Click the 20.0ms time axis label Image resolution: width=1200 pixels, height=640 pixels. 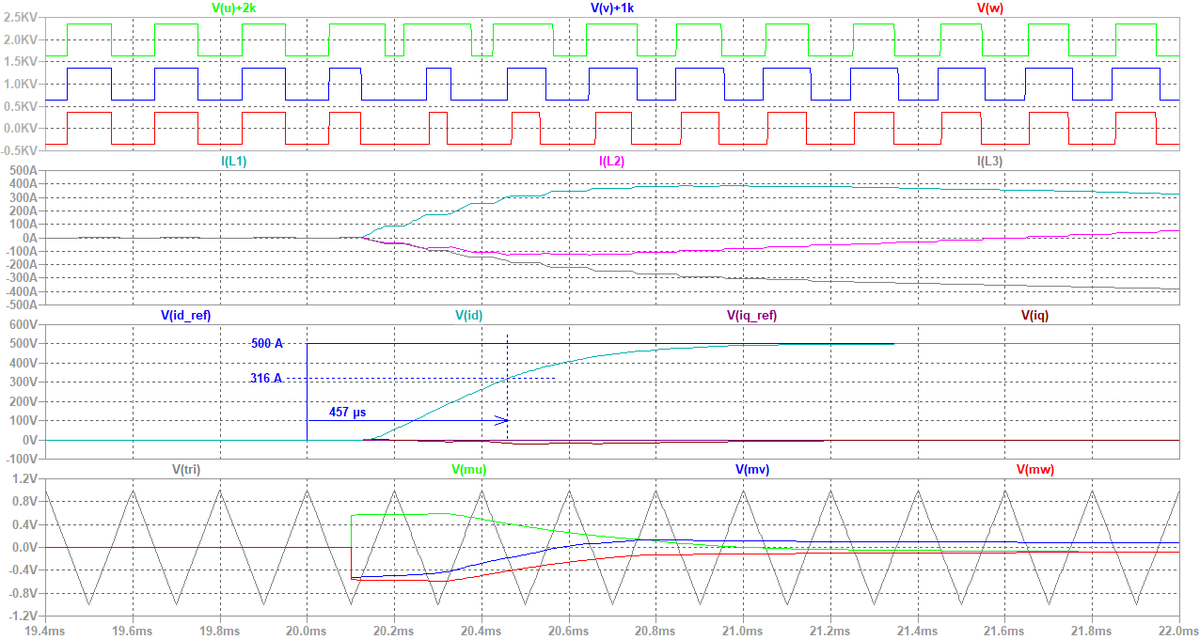coord(306,631)
